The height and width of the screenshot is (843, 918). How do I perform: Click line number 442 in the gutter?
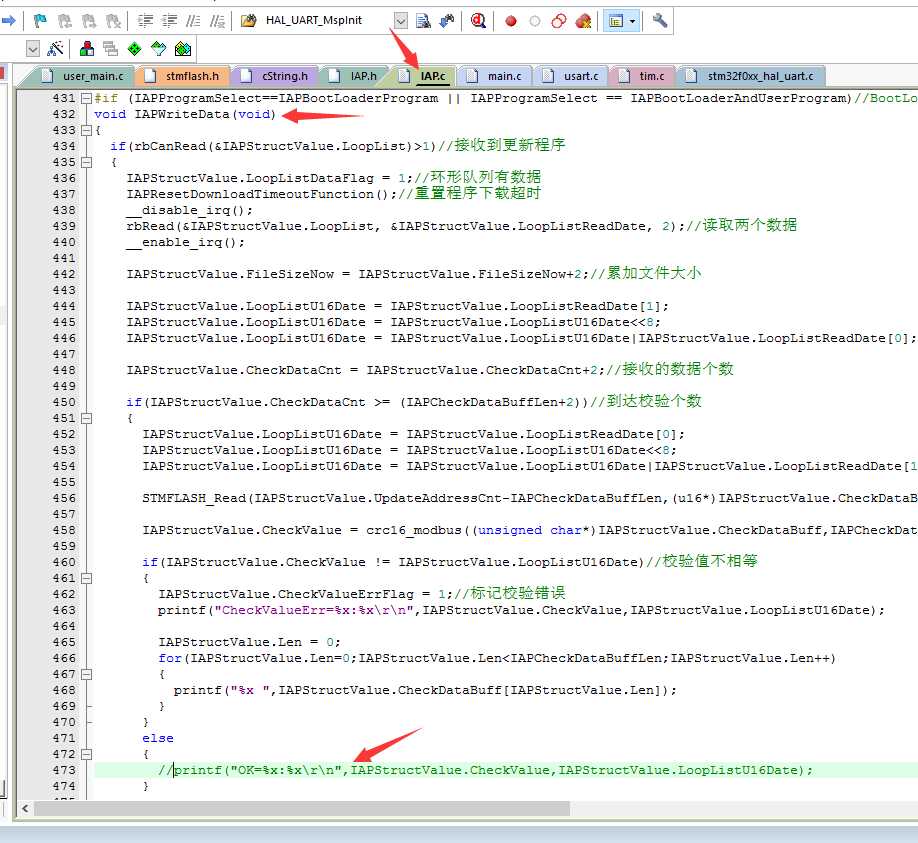[64, 274]
